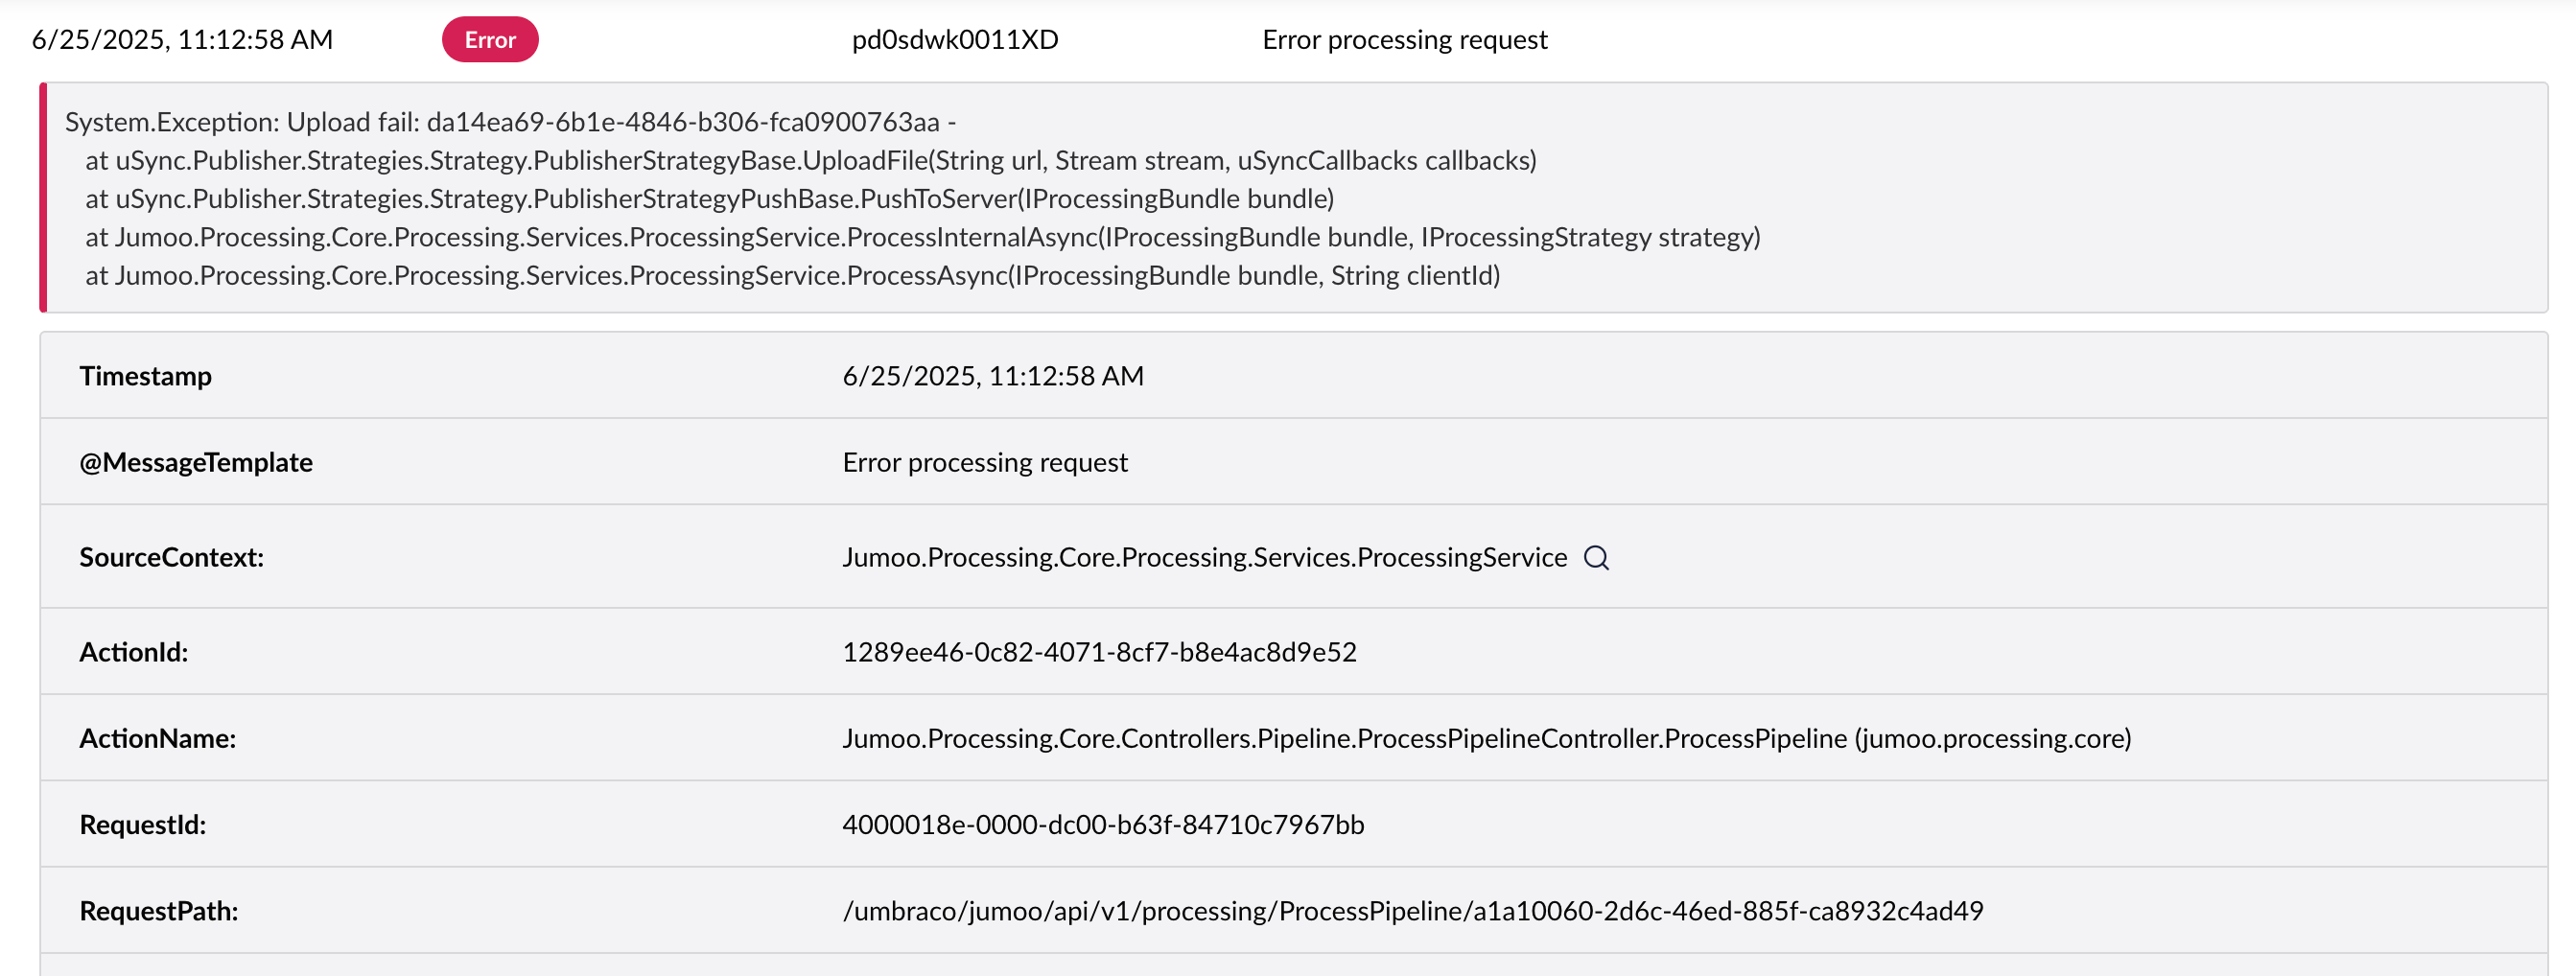This screenshot has width=2576, height=976.
Task: Click the RequestId value 4000018e-0000-dc00
Action: 1103,825
